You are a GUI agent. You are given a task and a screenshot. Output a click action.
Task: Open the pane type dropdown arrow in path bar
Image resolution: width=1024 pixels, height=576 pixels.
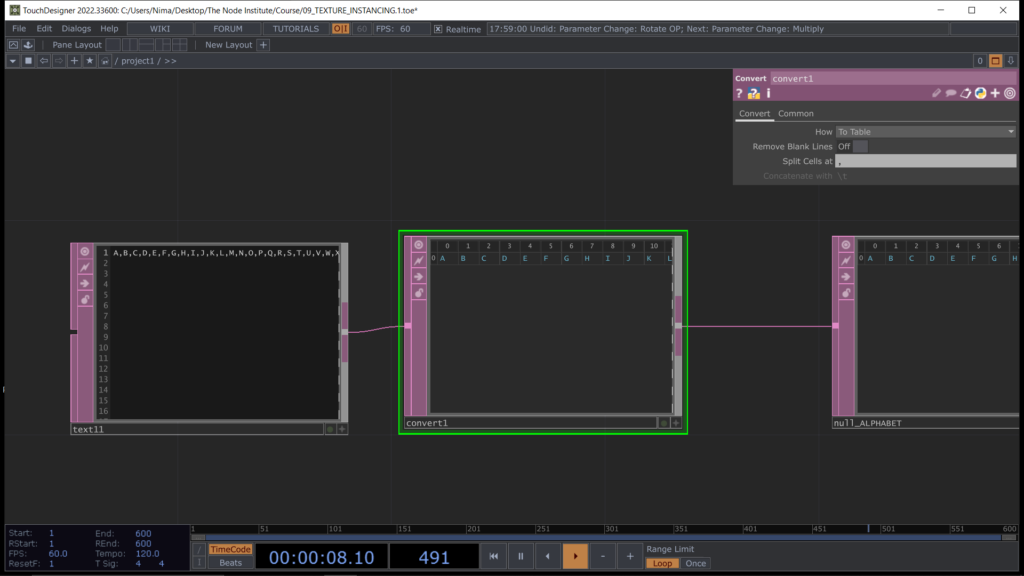coord(12,61)
